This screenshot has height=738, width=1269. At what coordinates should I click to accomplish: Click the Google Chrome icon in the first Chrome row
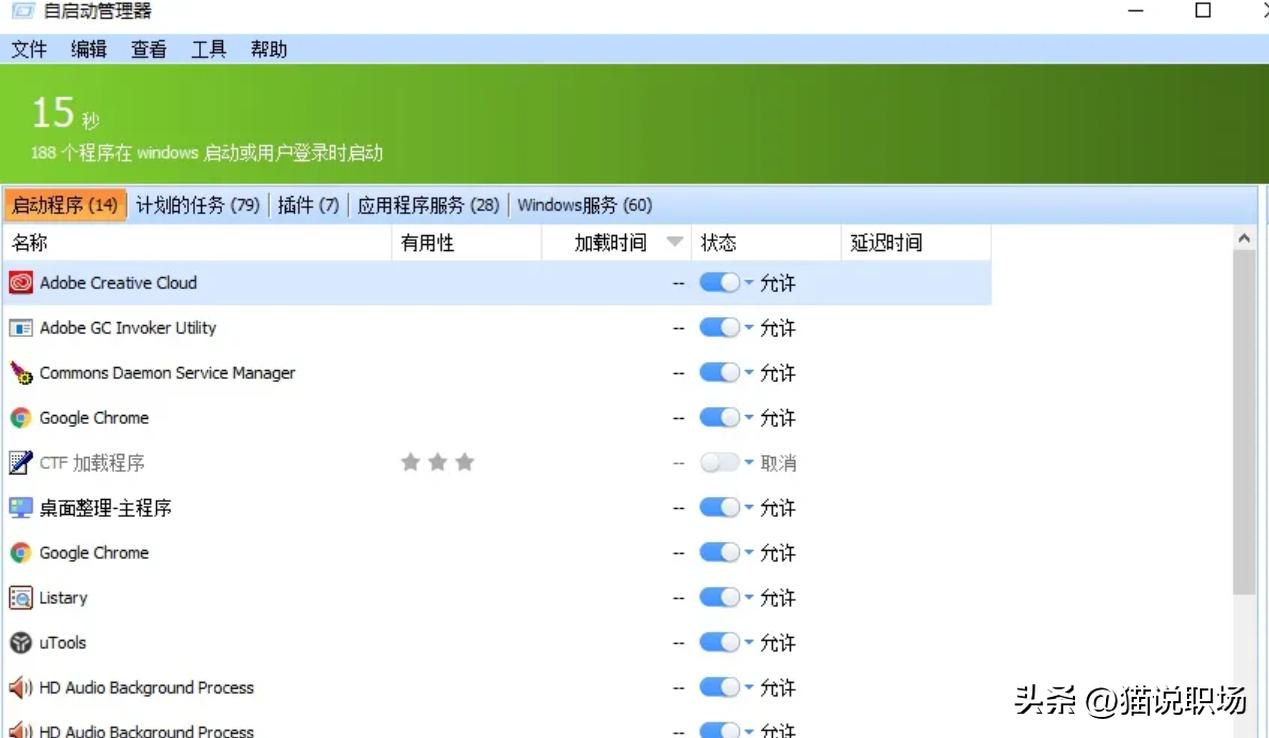pos(22,417)
